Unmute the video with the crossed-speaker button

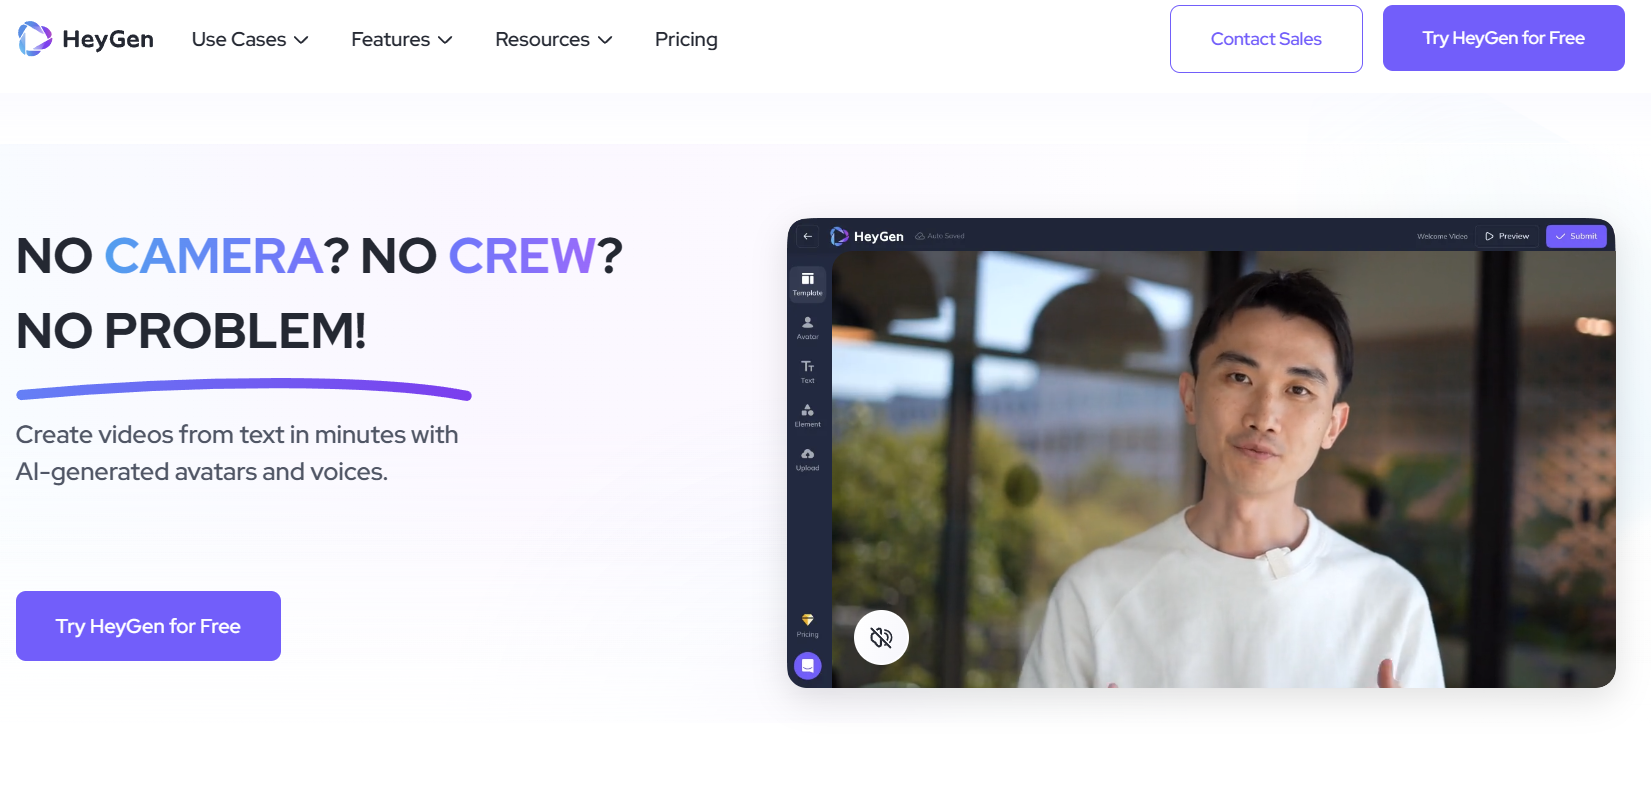[x=881, y=637]
